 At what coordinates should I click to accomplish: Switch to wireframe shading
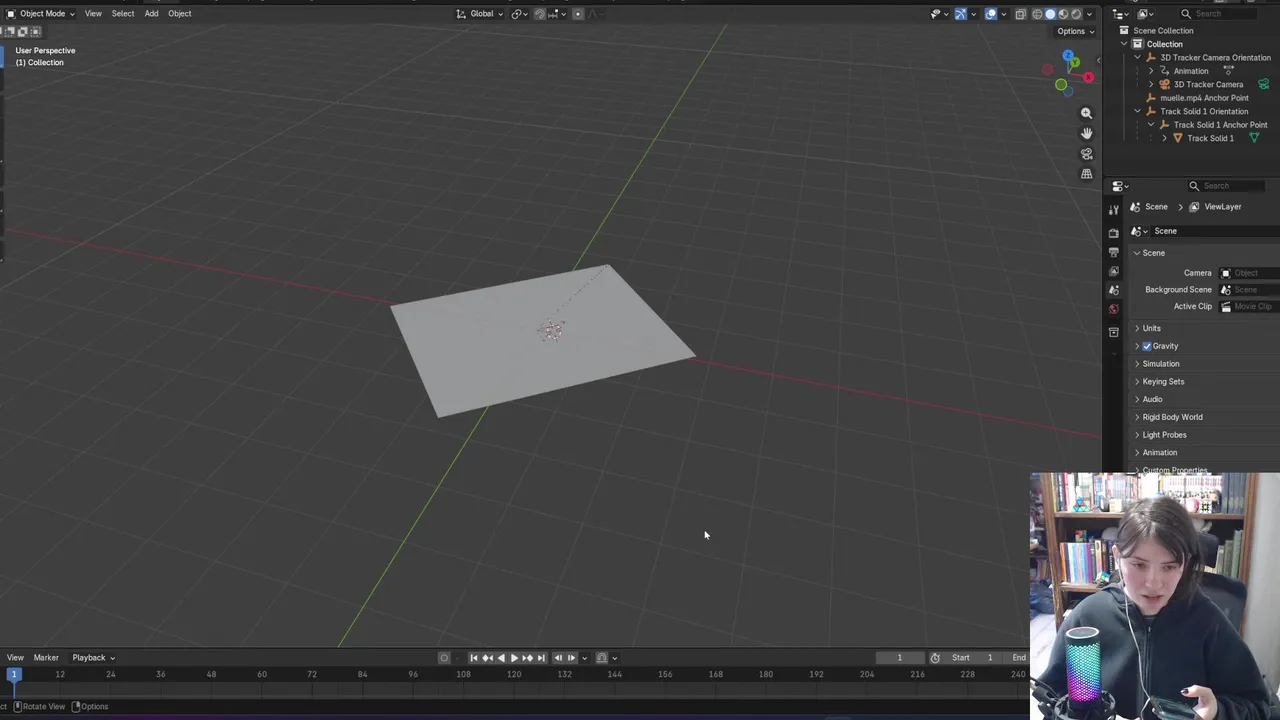[1037, 13]
